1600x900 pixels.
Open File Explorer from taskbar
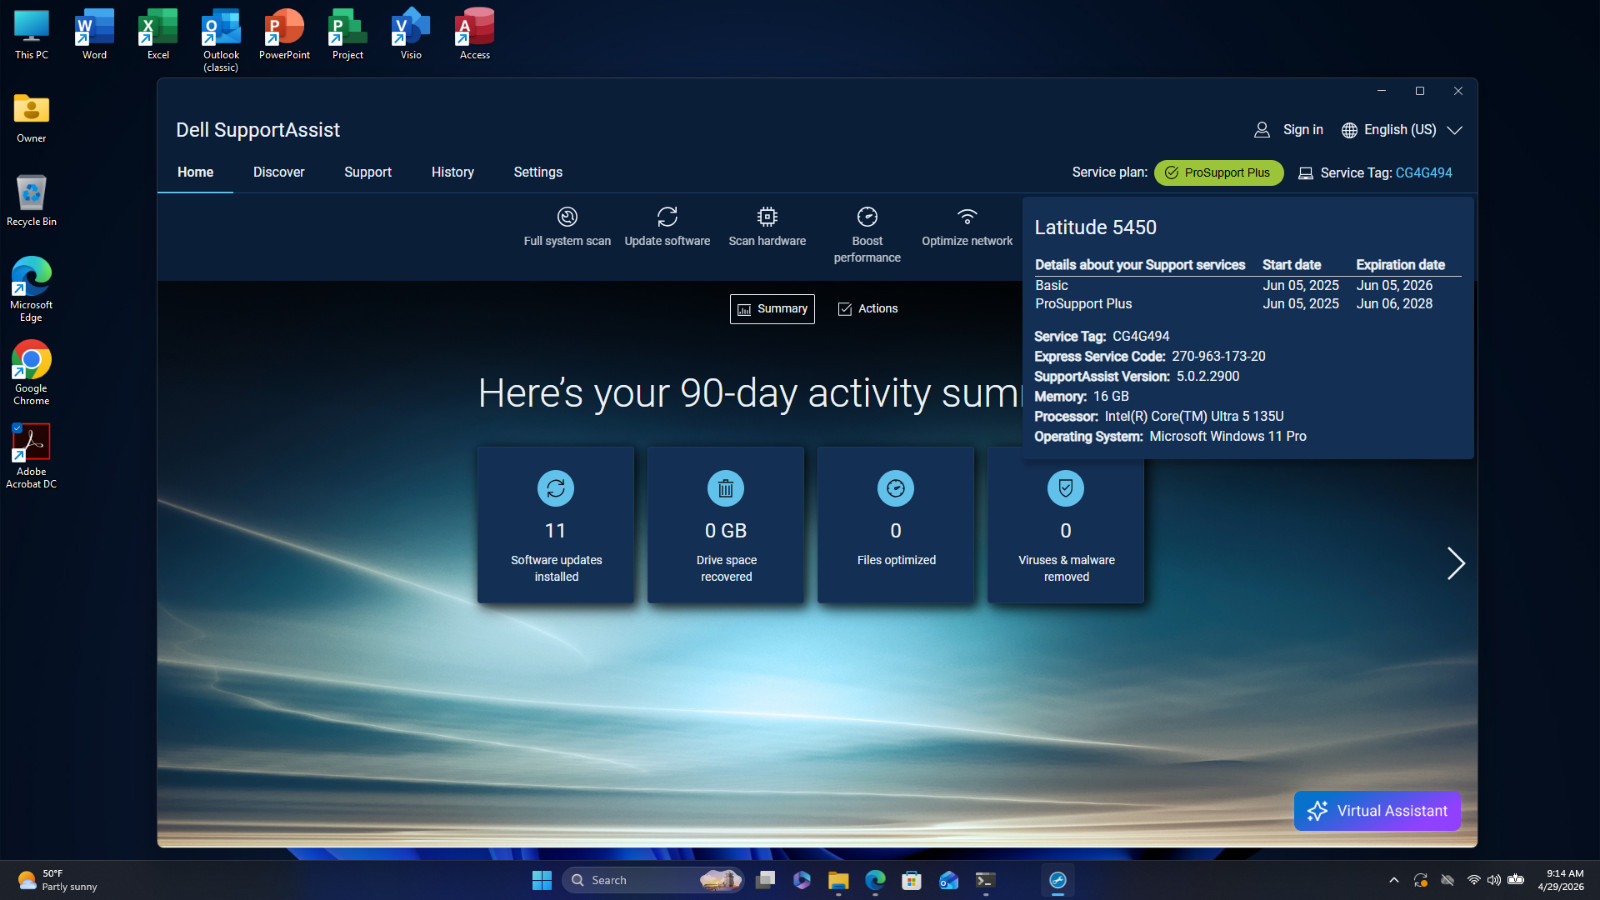838,880
